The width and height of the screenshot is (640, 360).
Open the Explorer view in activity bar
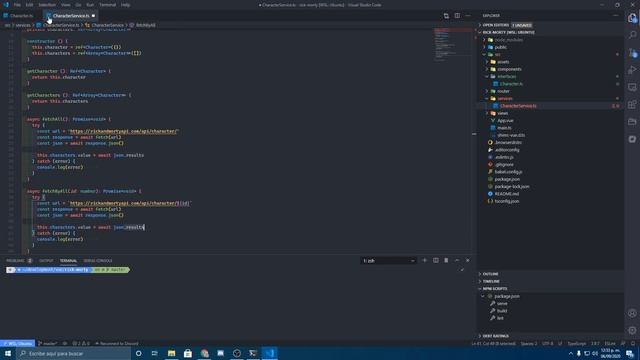[632, 18]
